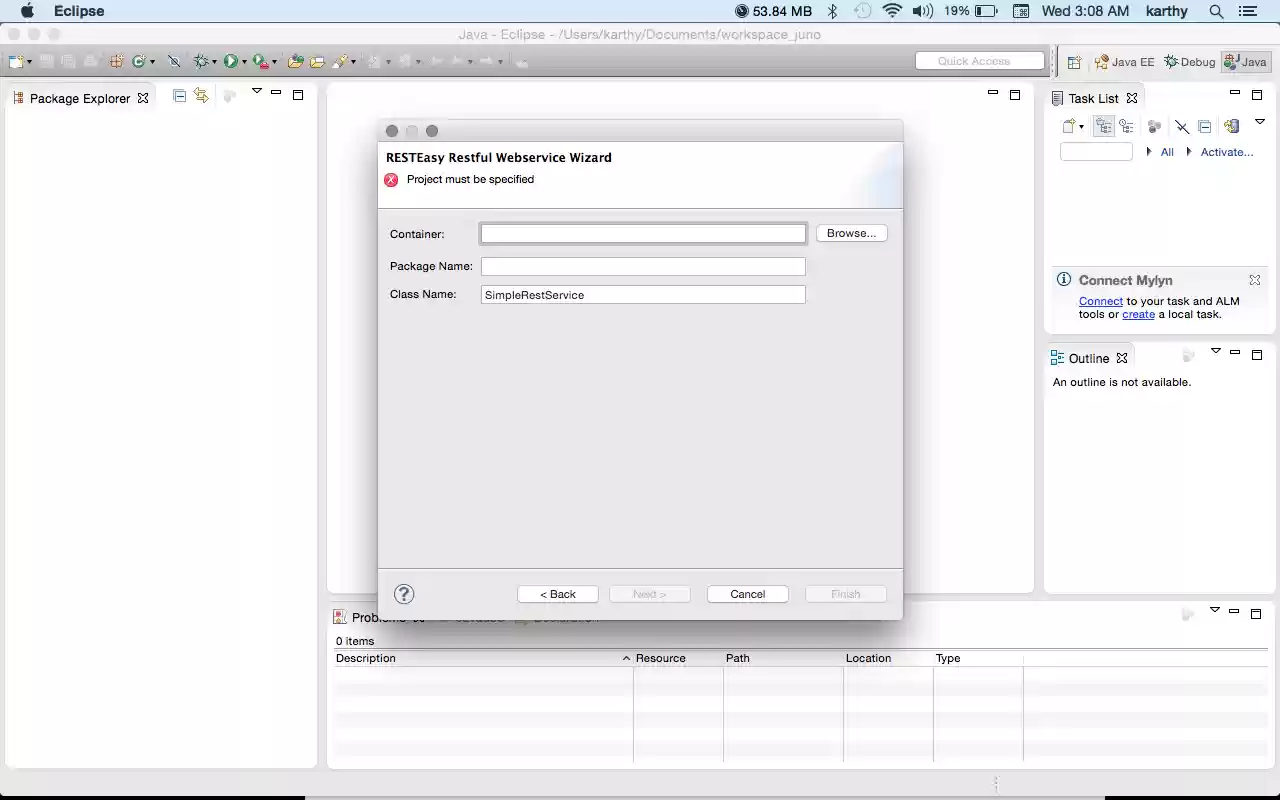The height and width of the screenshot is (800, 1280).
Task: Click the Connect link in Connect Mylyn
Action: point(1100,301)
